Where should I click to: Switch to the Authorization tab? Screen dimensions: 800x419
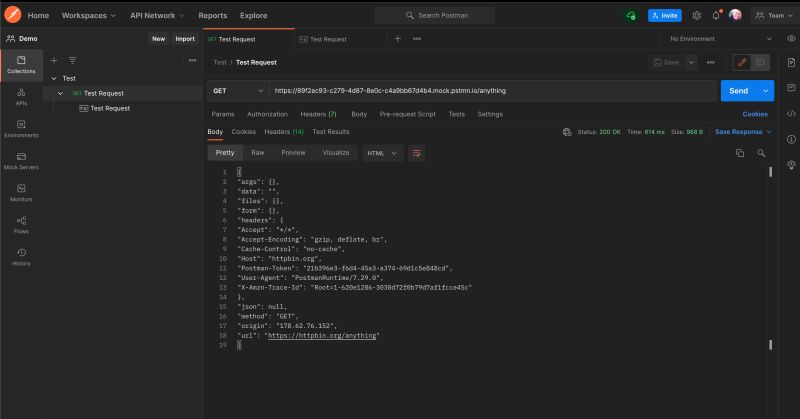pyautogui.click(x=267, y=114)
